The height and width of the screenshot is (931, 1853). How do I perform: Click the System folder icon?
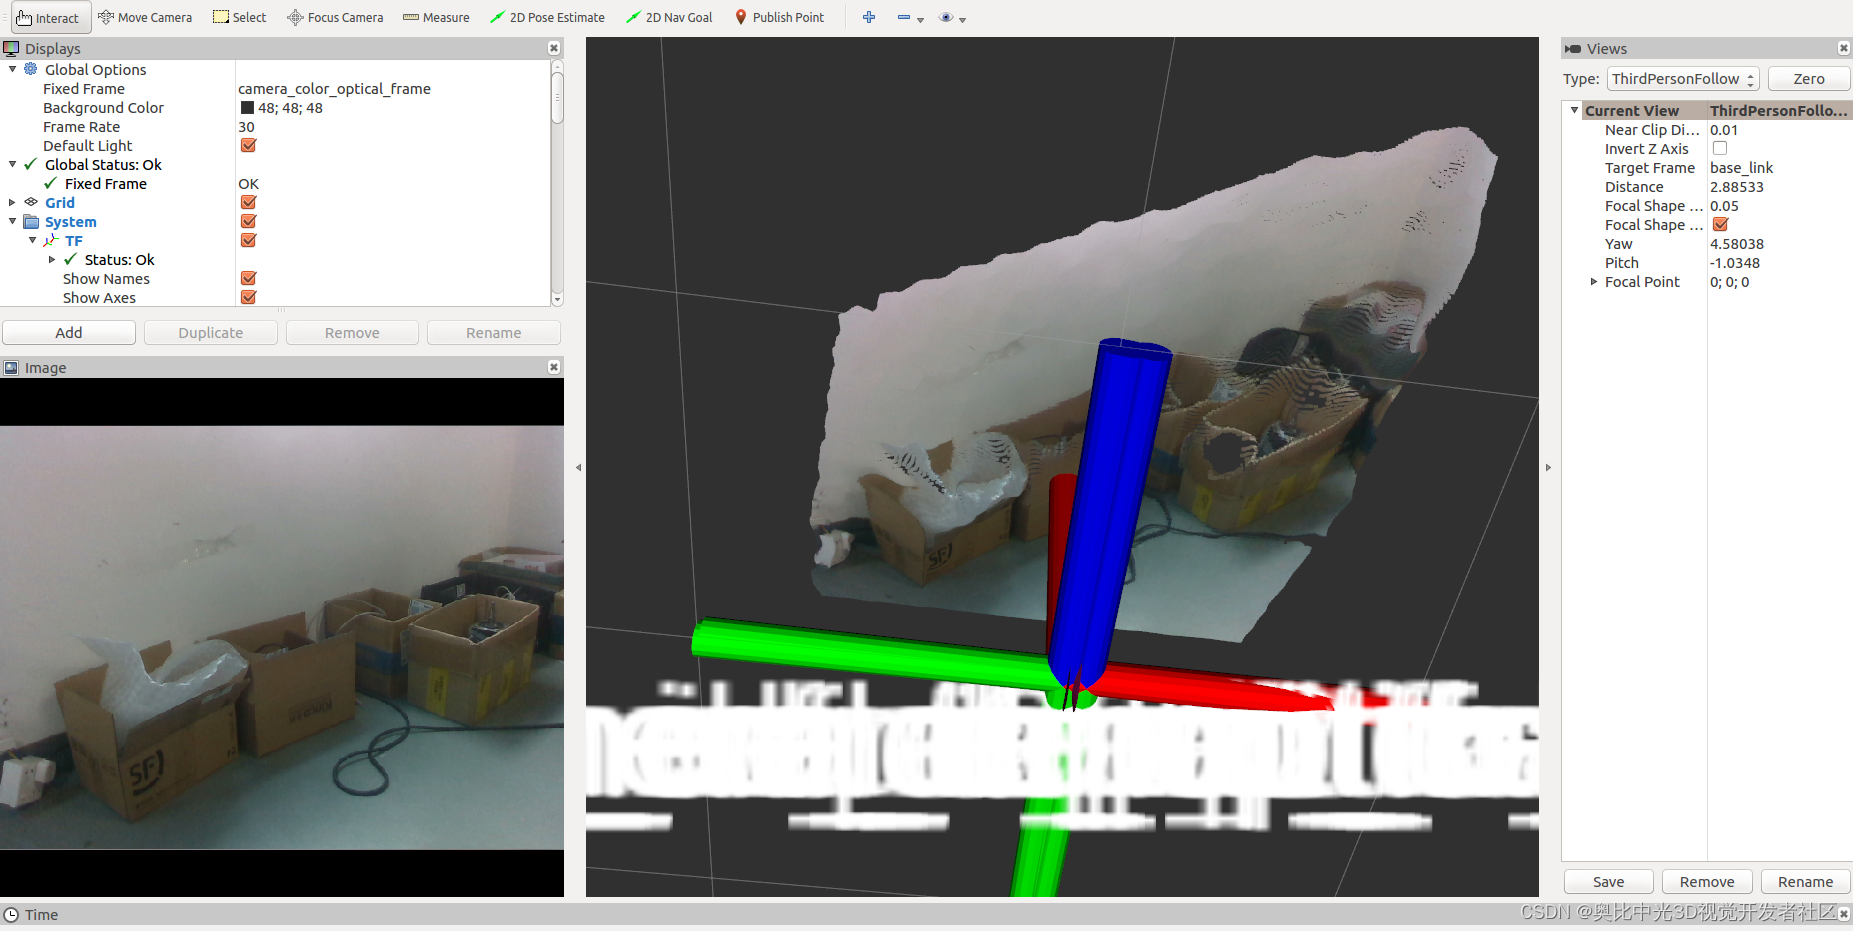coord(31,221)
